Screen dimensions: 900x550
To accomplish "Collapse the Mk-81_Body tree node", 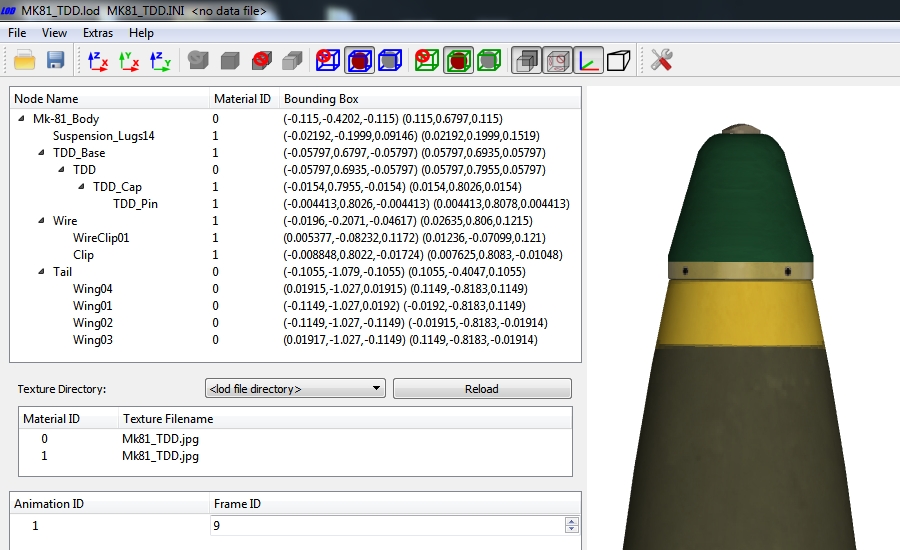I will (x=21, y=118).
